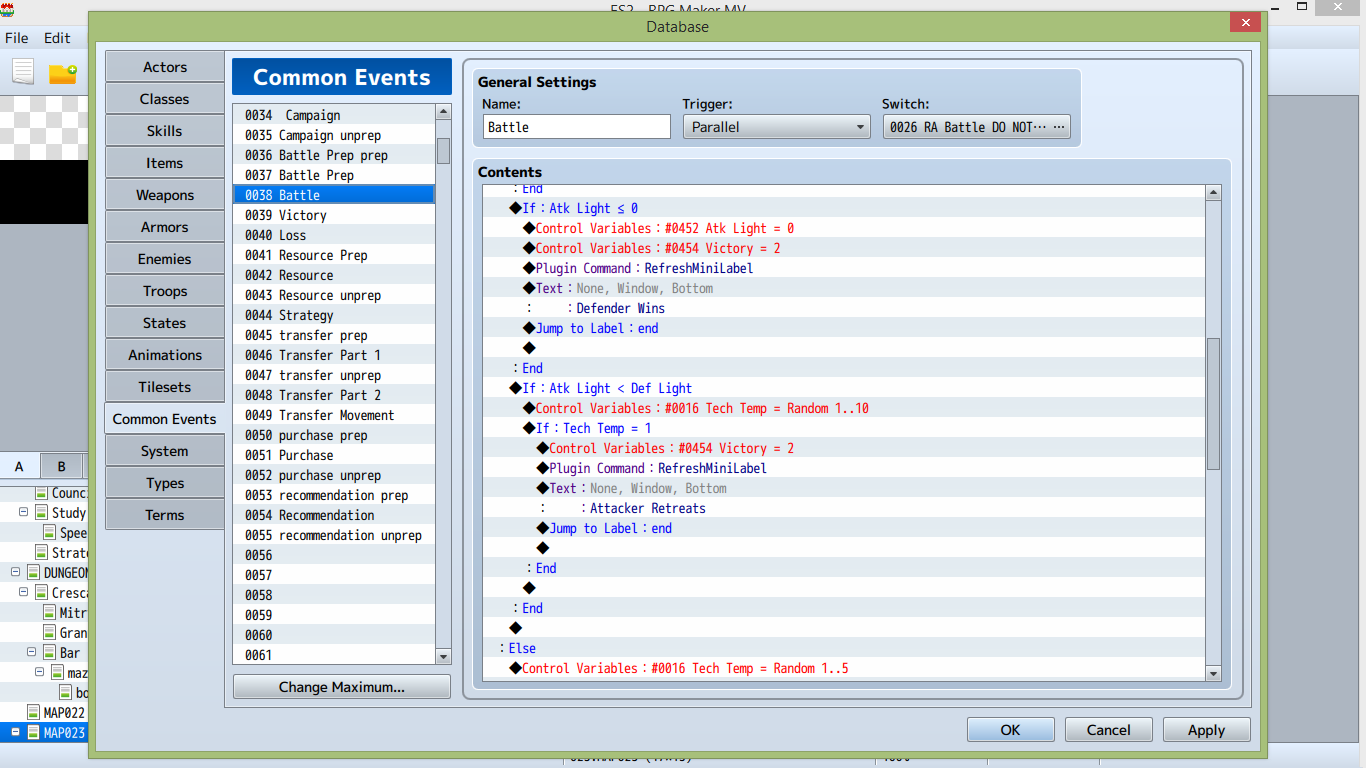The image size is (1366, 768).
Task: Select the 'If : Atk Light < Def Light' line
Action: (x=844, y=388)
